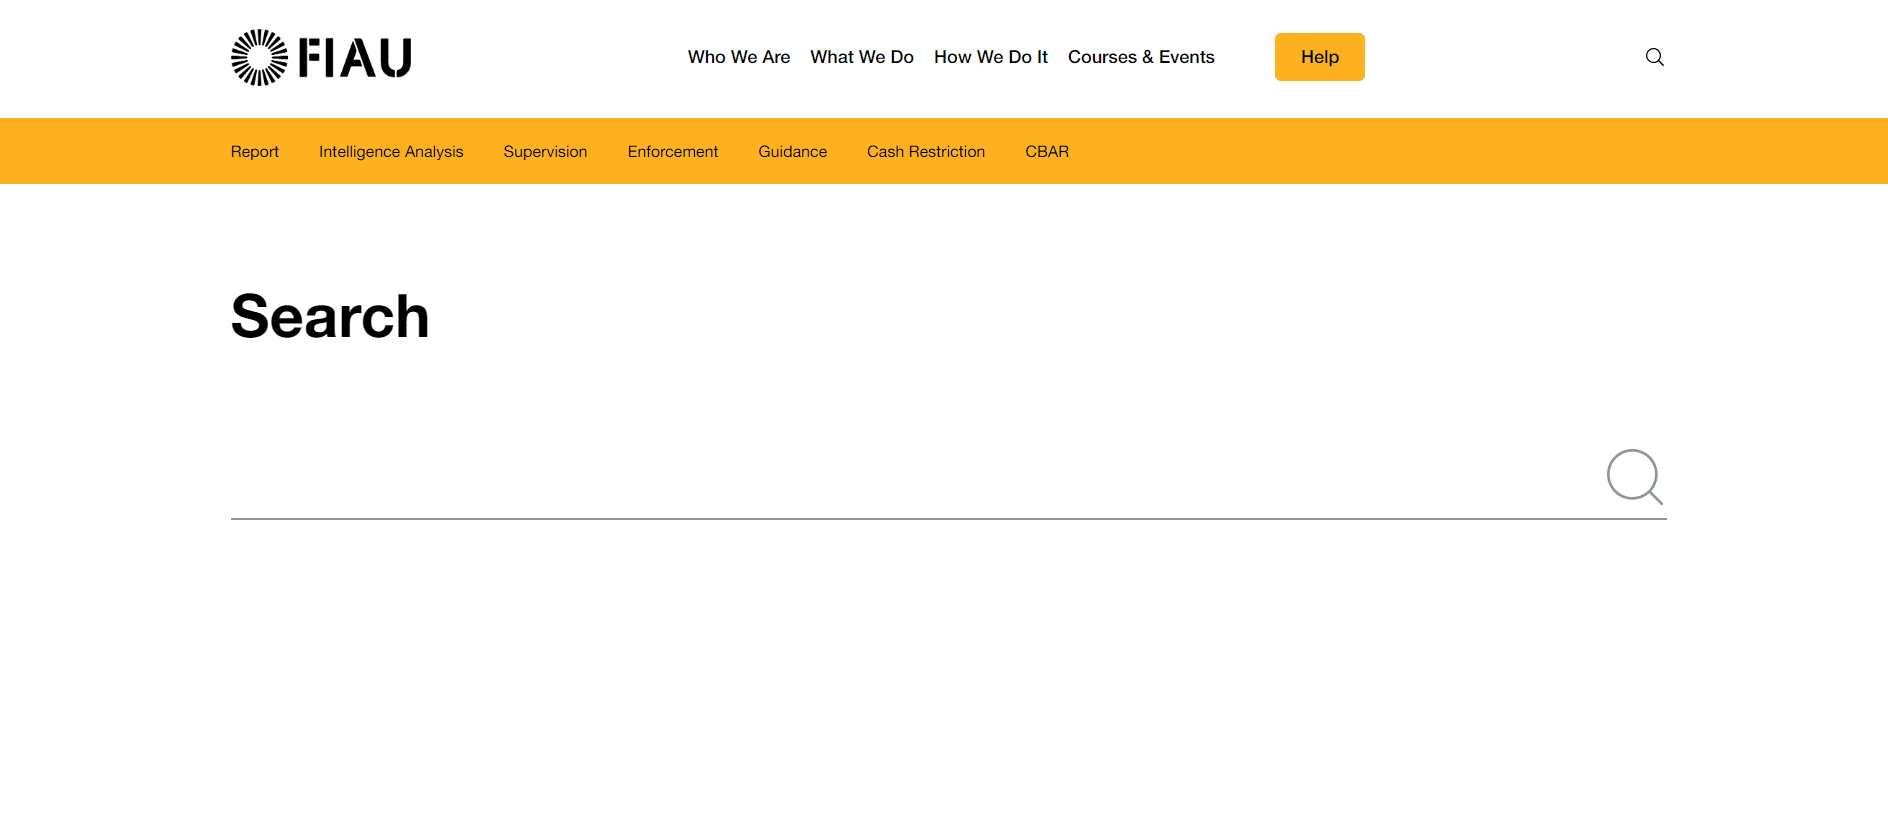
Task: Open the Who We Are menu
Action: click(738, 57)
